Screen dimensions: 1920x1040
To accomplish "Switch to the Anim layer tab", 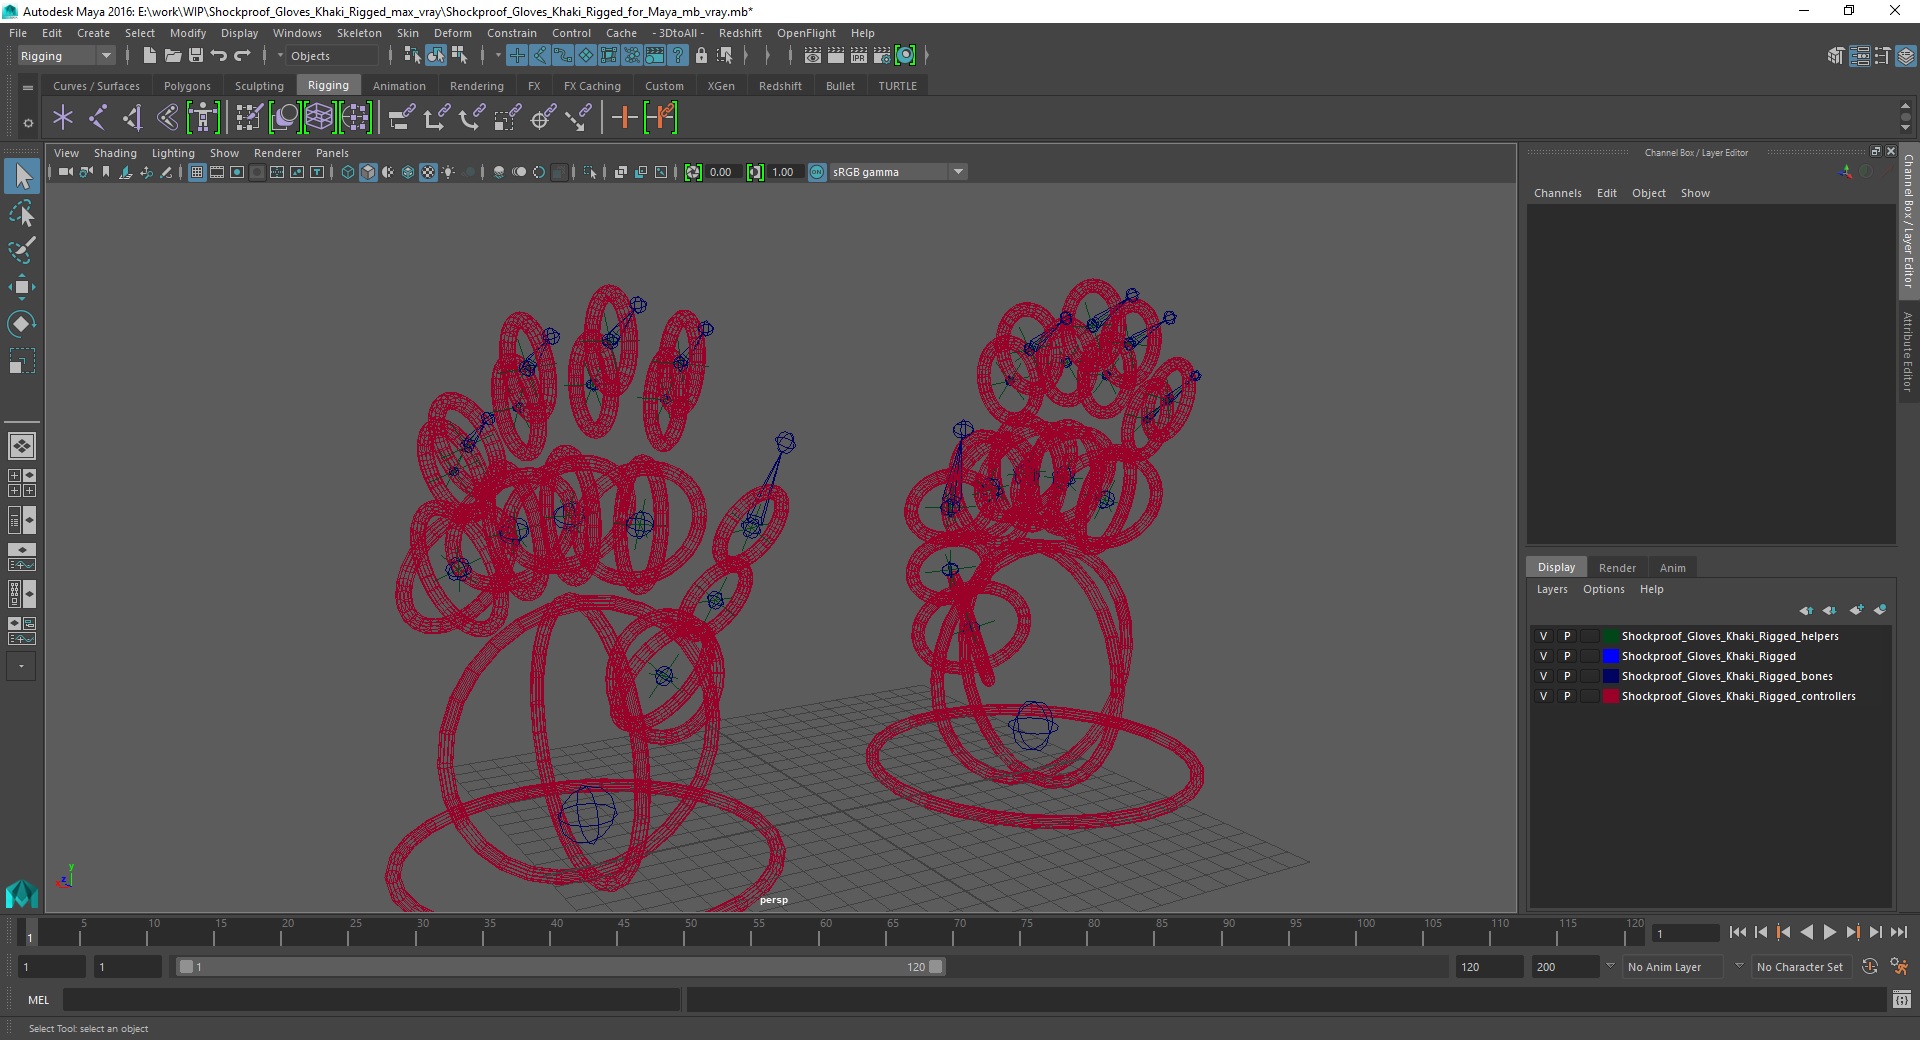I will click(1672, 568).
